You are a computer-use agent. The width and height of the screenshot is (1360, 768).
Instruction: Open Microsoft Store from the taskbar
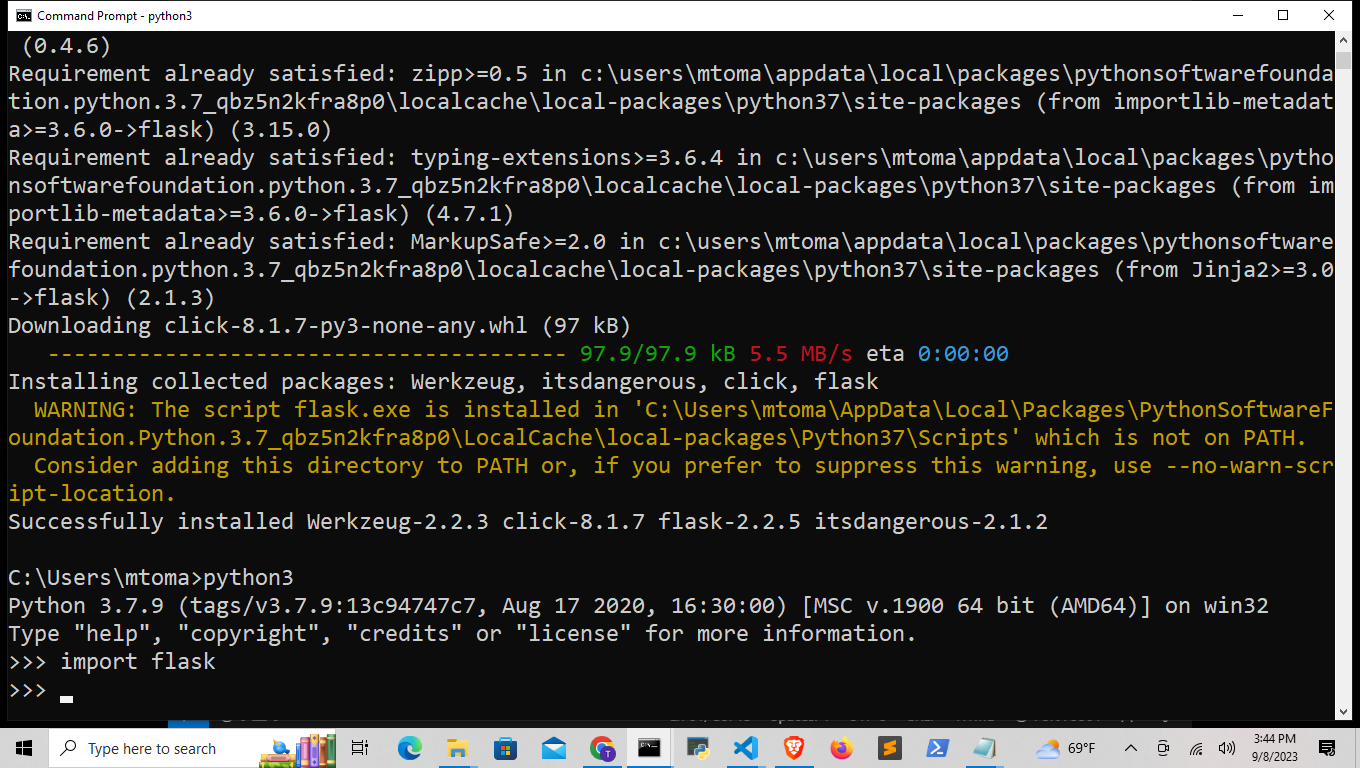(505, 748)
